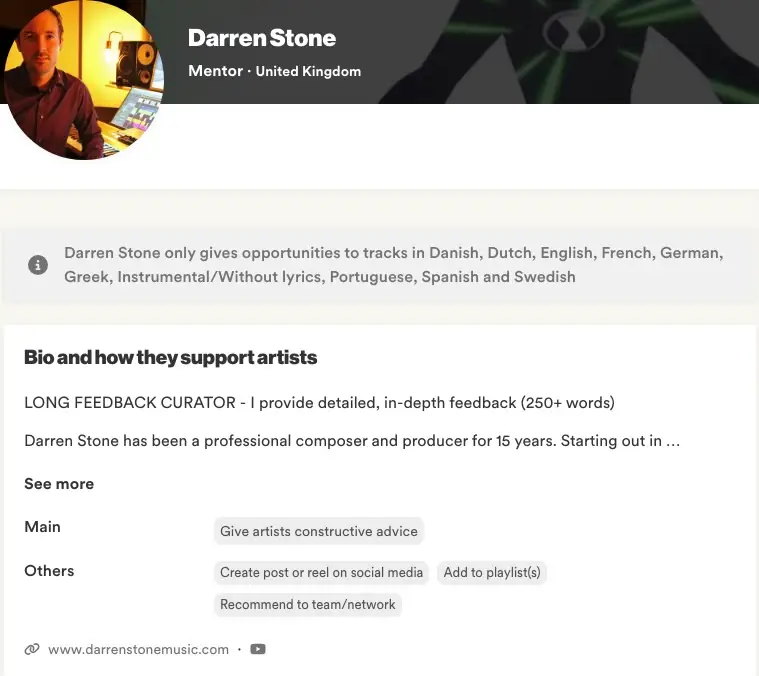The image size is (759, 676).
Task: Click the truncated bio paragraph text
Action: tap(352, 440)
